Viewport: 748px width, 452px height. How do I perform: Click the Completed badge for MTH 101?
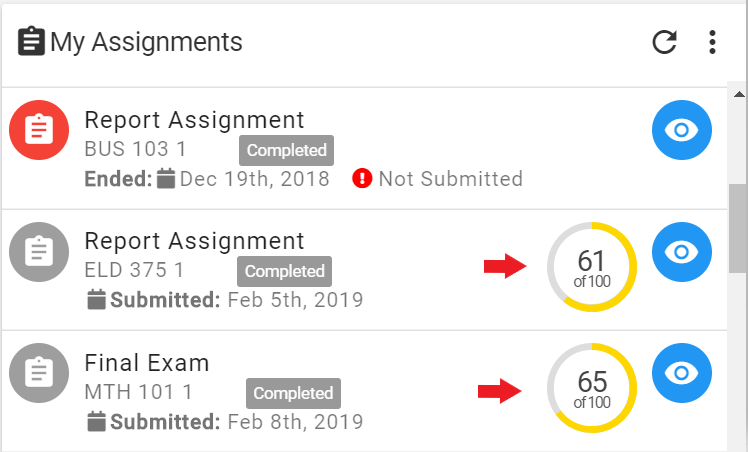point(293,393)
